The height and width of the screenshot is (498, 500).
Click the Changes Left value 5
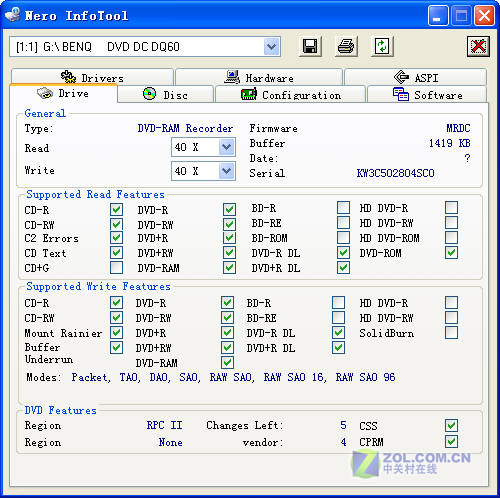pos(343,425)
